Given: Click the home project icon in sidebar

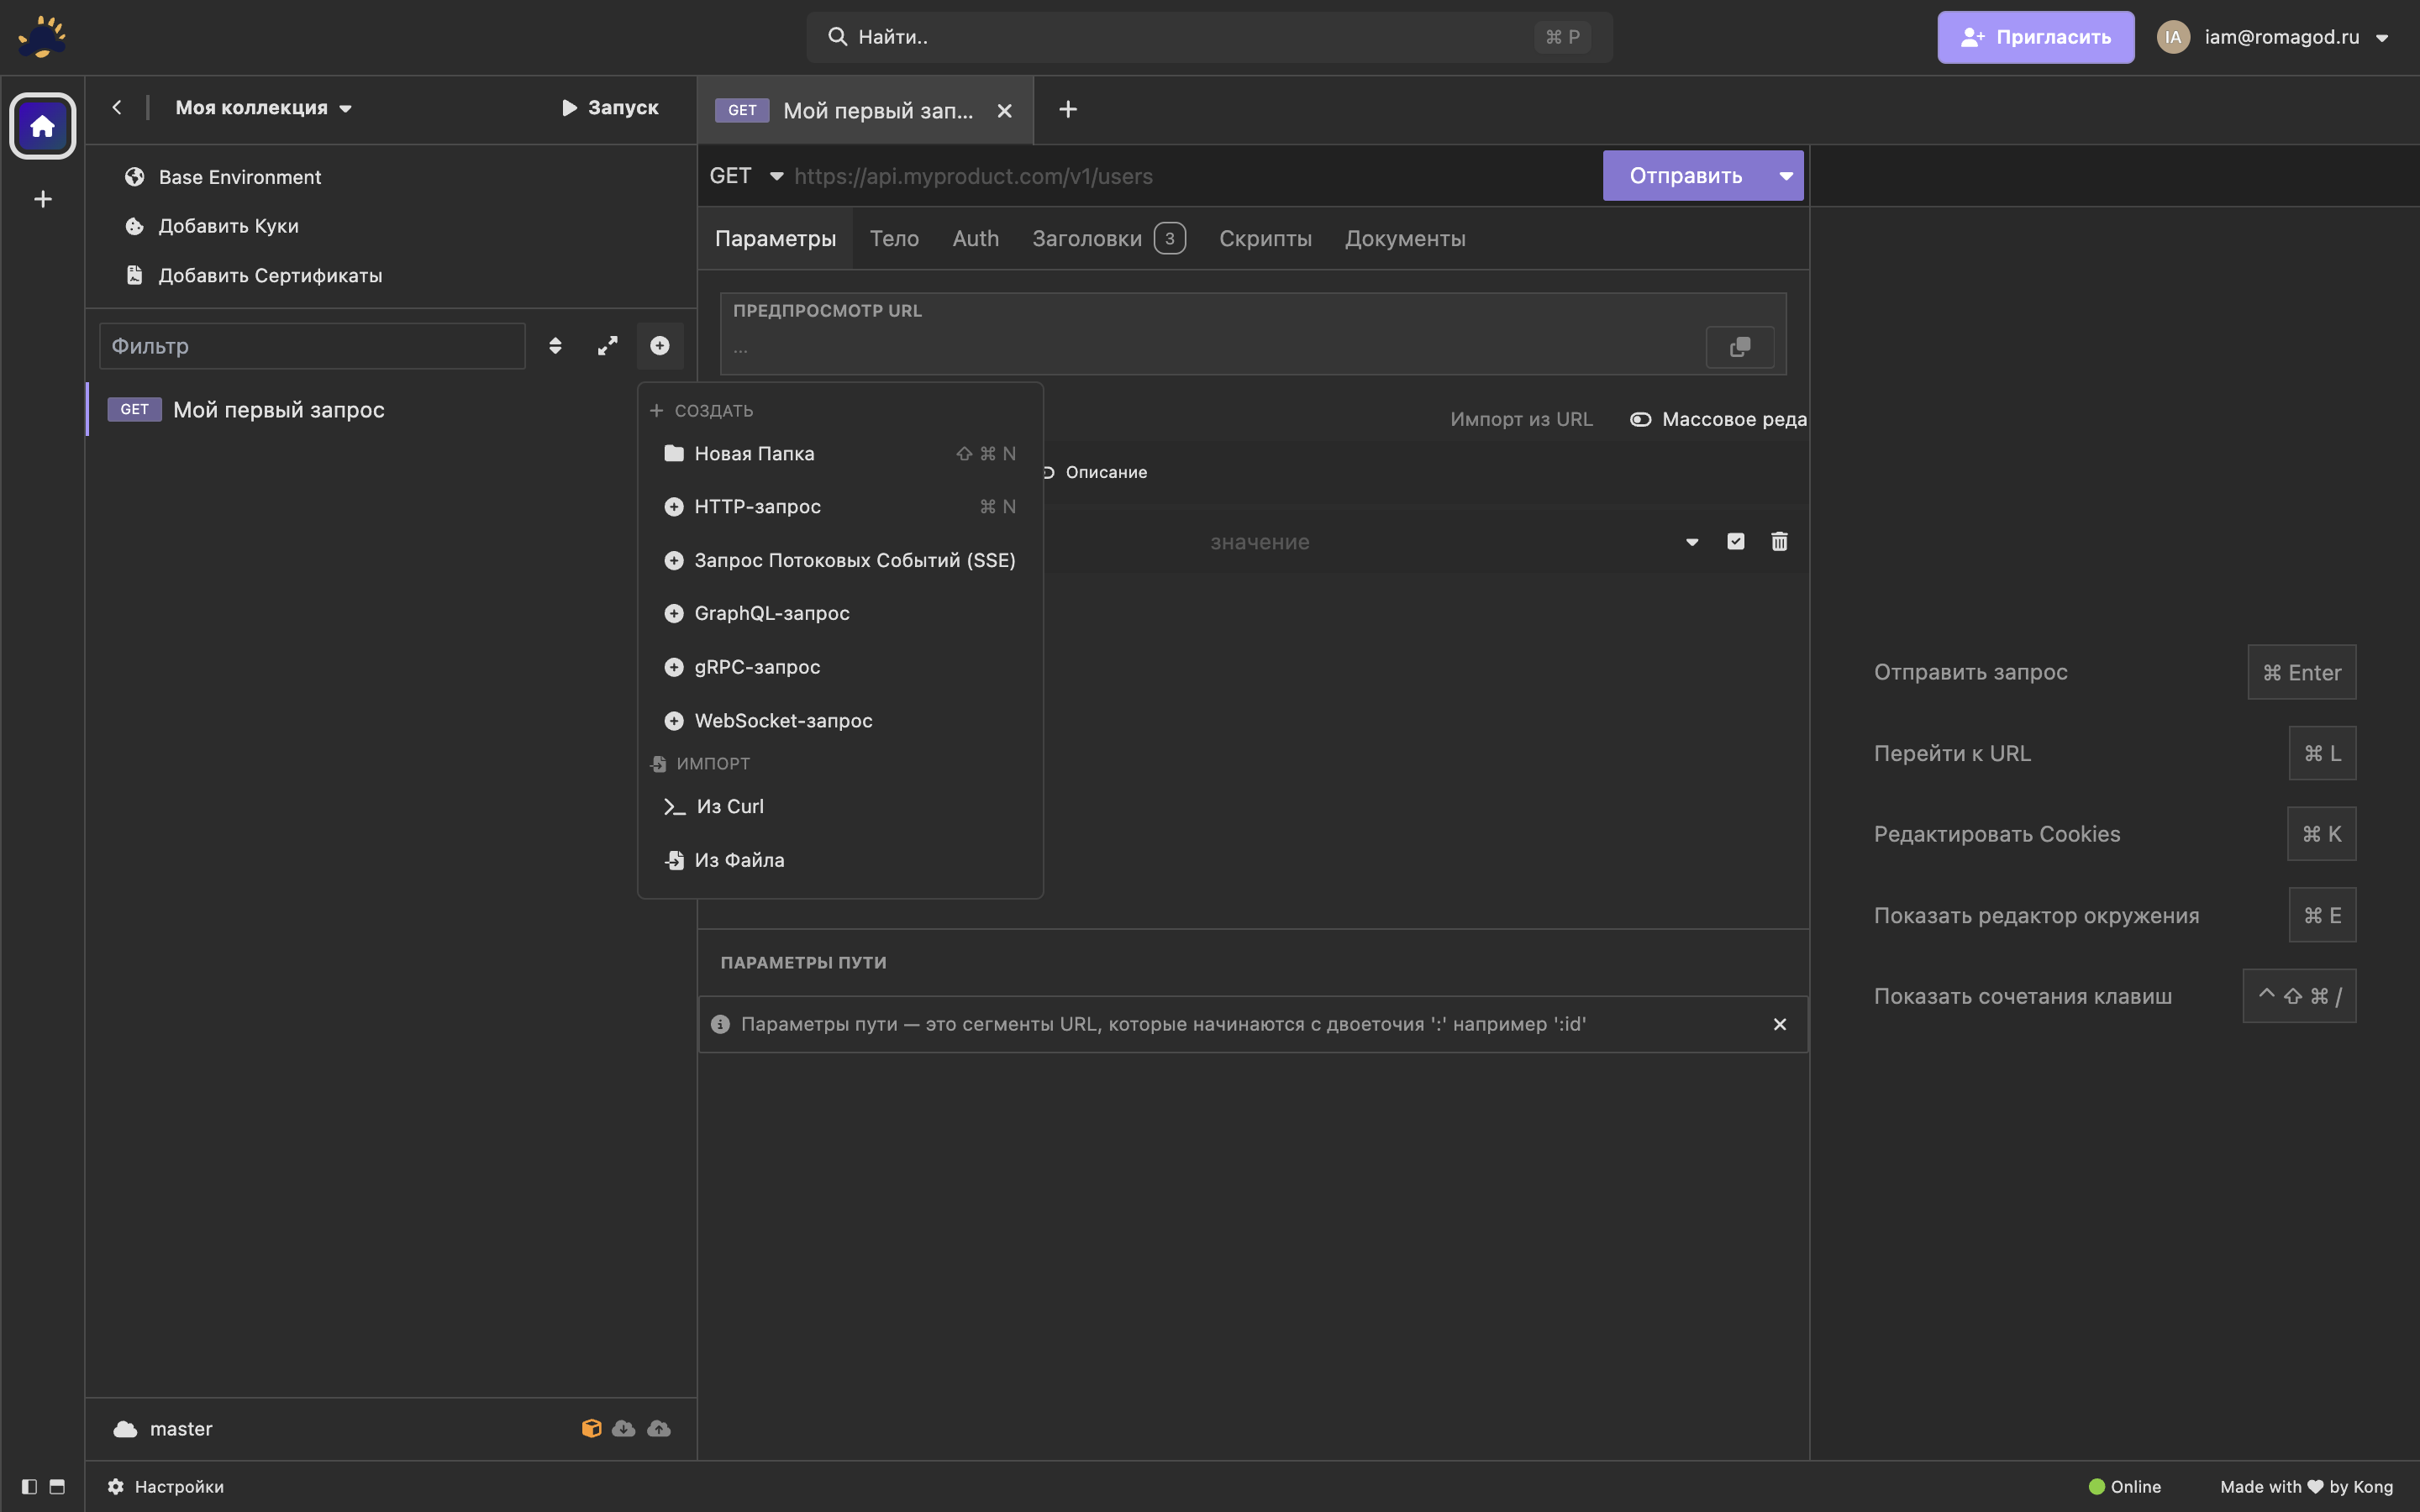Looking at the screenshot, I should point(42,126).
